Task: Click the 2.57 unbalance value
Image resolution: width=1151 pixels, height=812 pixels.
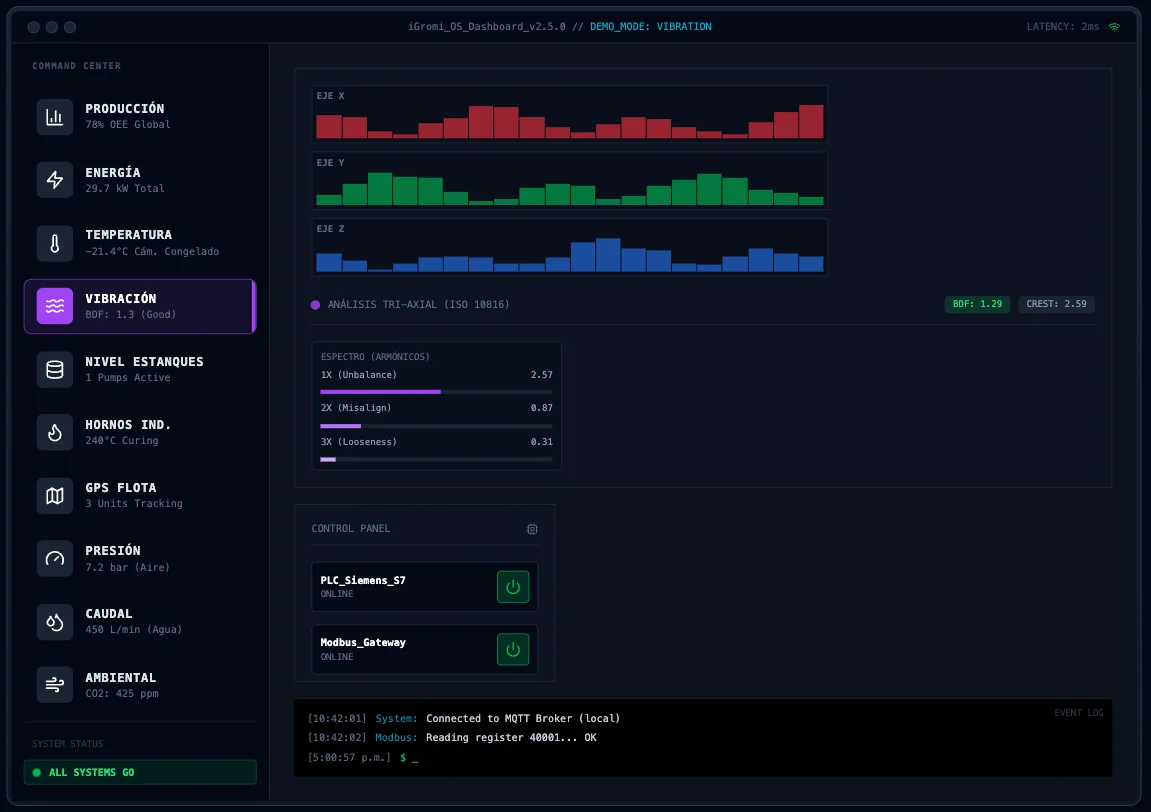Action: (542, 374)
